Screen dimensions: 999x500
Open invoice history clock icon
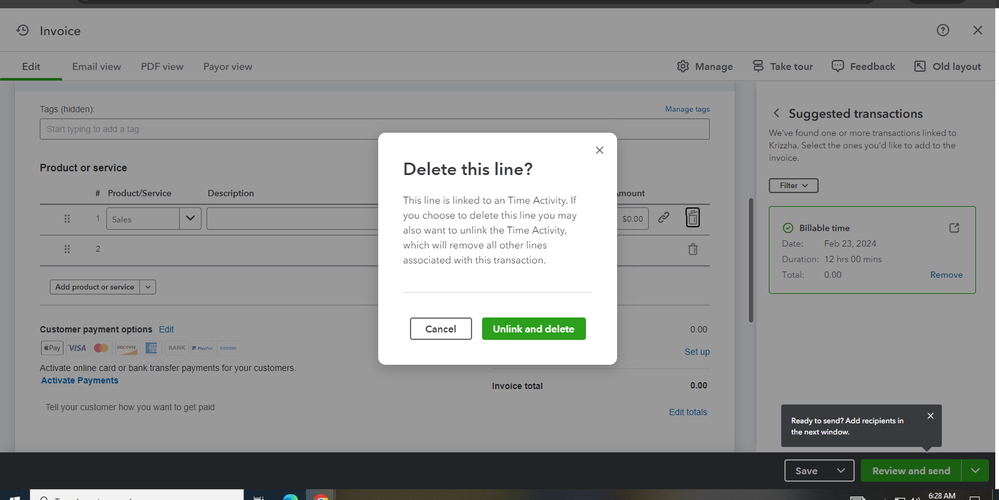click(x=23, y=31)
